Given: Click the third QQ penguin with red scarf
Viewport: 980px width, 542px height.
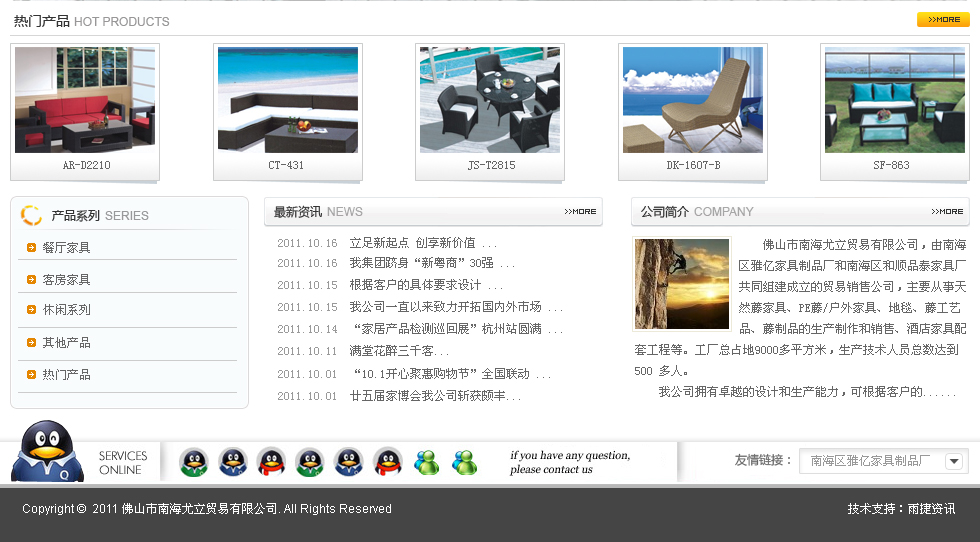Looking at the screenshot, I should pyautogui.click(x=271, y=462).
